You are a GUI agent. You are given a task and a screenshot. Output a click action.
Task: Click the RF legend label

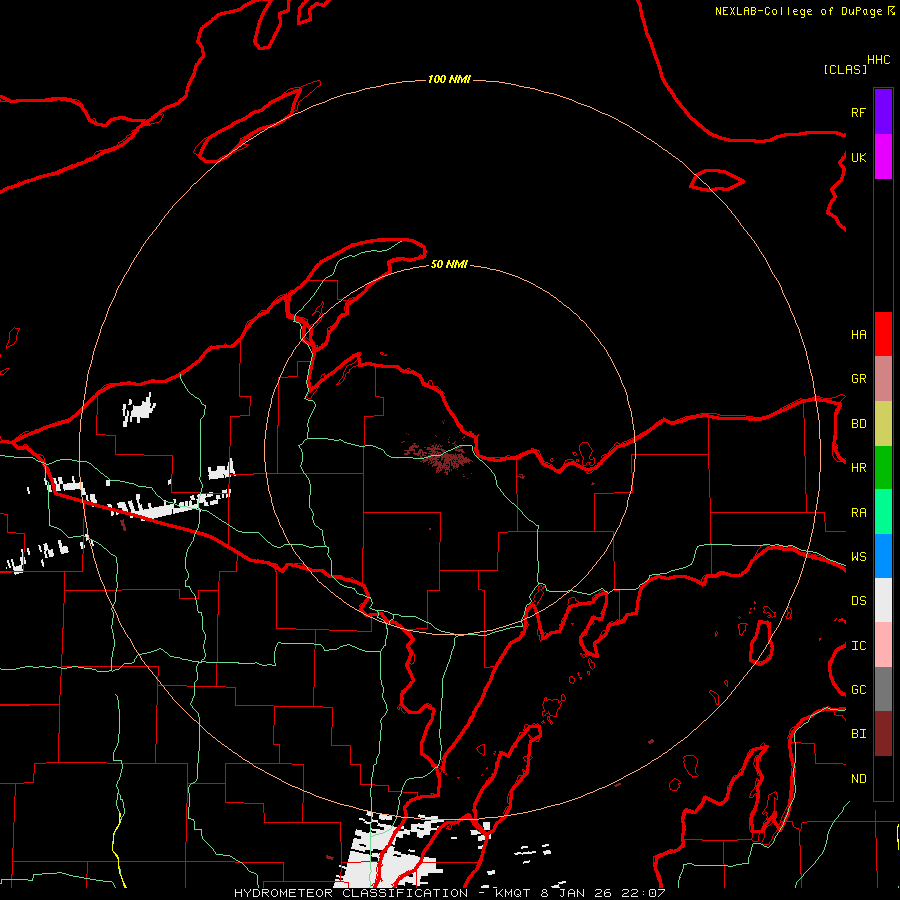tap(858, 112)
